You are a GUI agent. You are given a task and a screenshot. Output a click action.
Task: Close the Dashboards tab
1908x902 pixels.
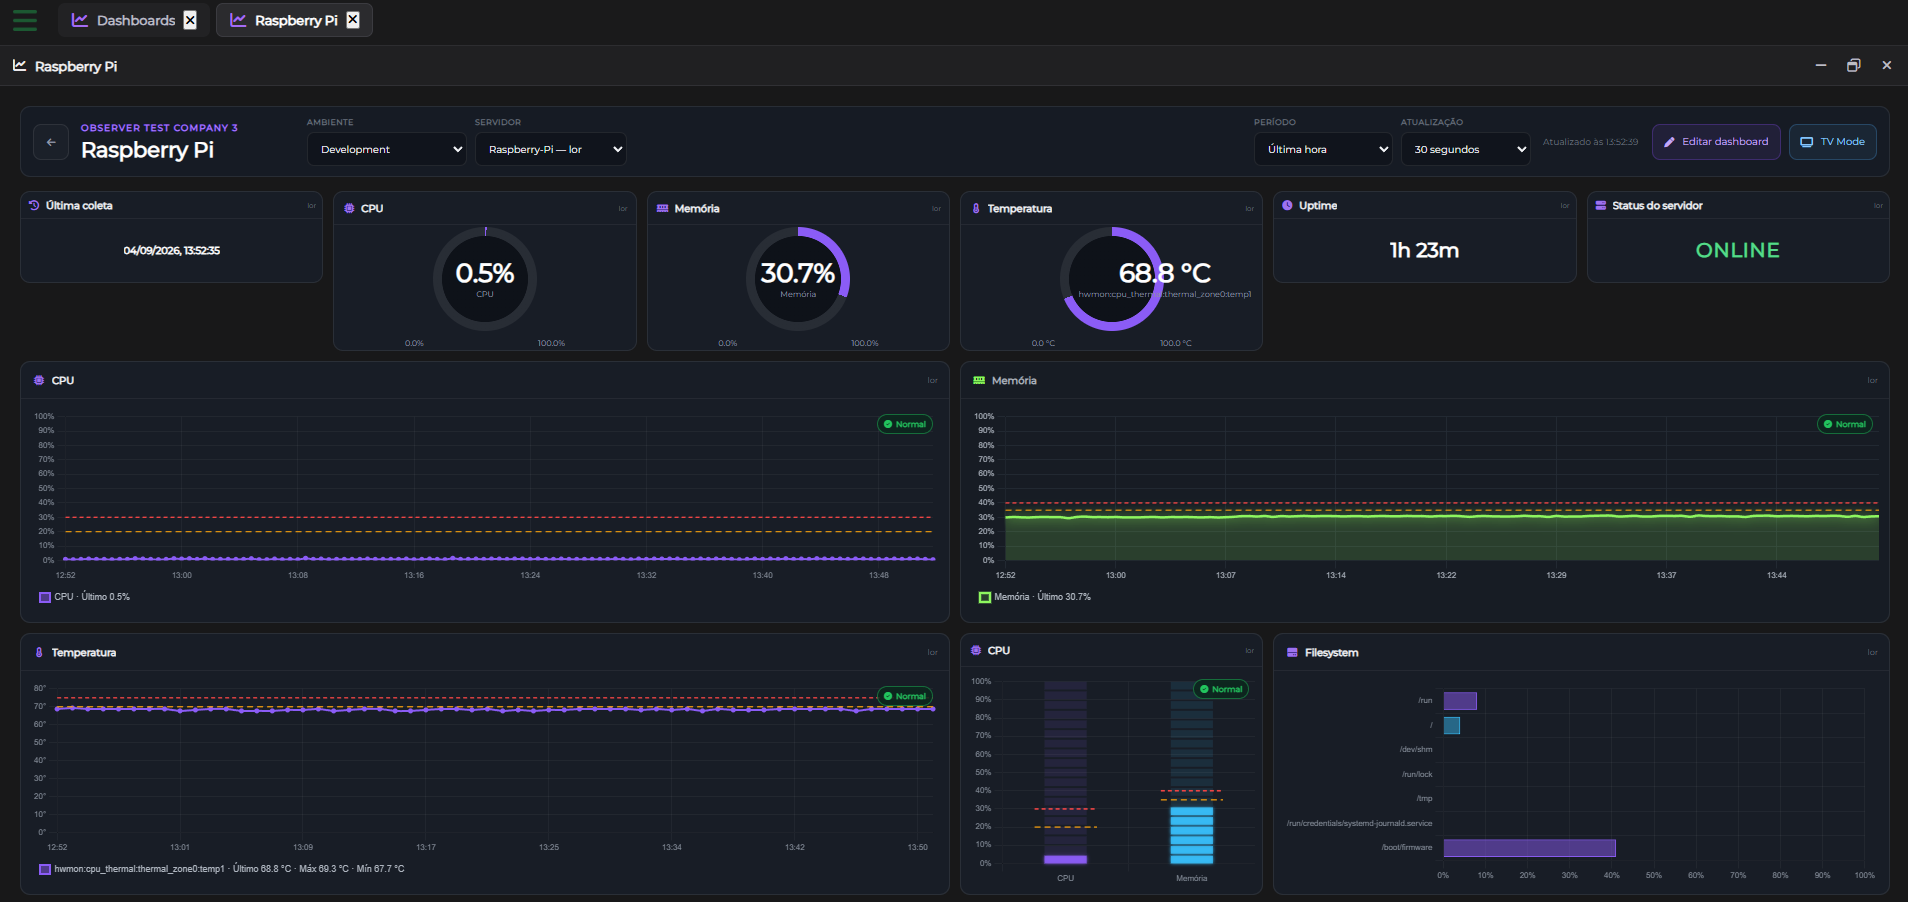(x=190, y=20)
